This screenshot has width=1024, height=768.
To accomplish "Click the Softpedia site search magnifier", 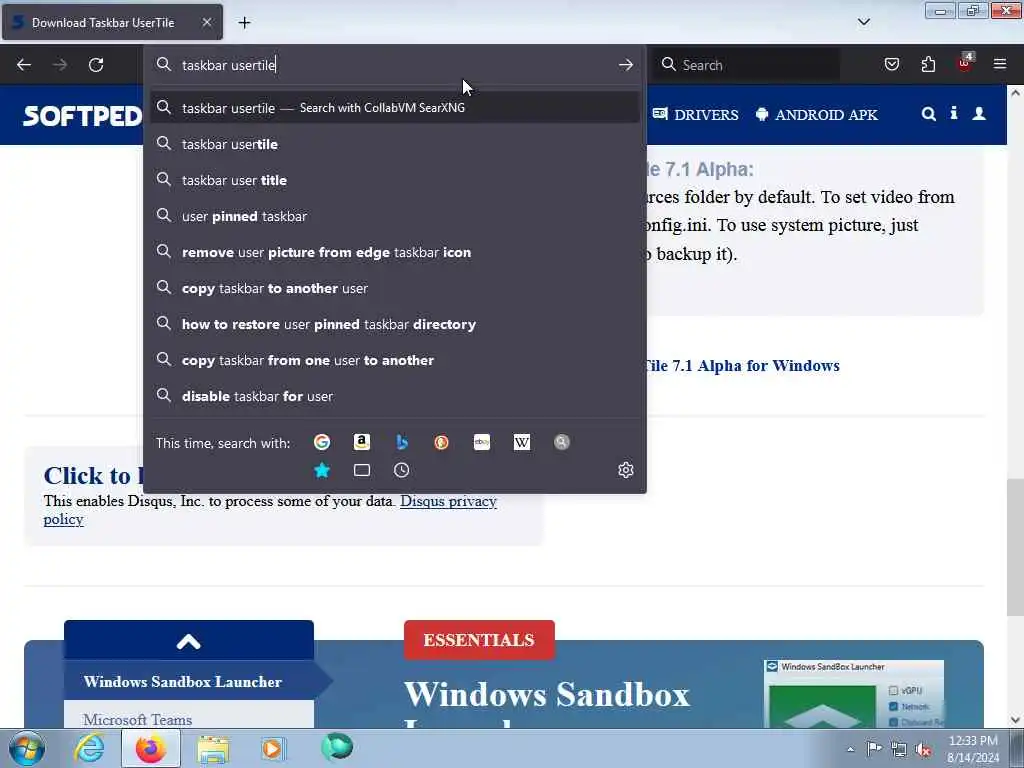I will (929, 114).
